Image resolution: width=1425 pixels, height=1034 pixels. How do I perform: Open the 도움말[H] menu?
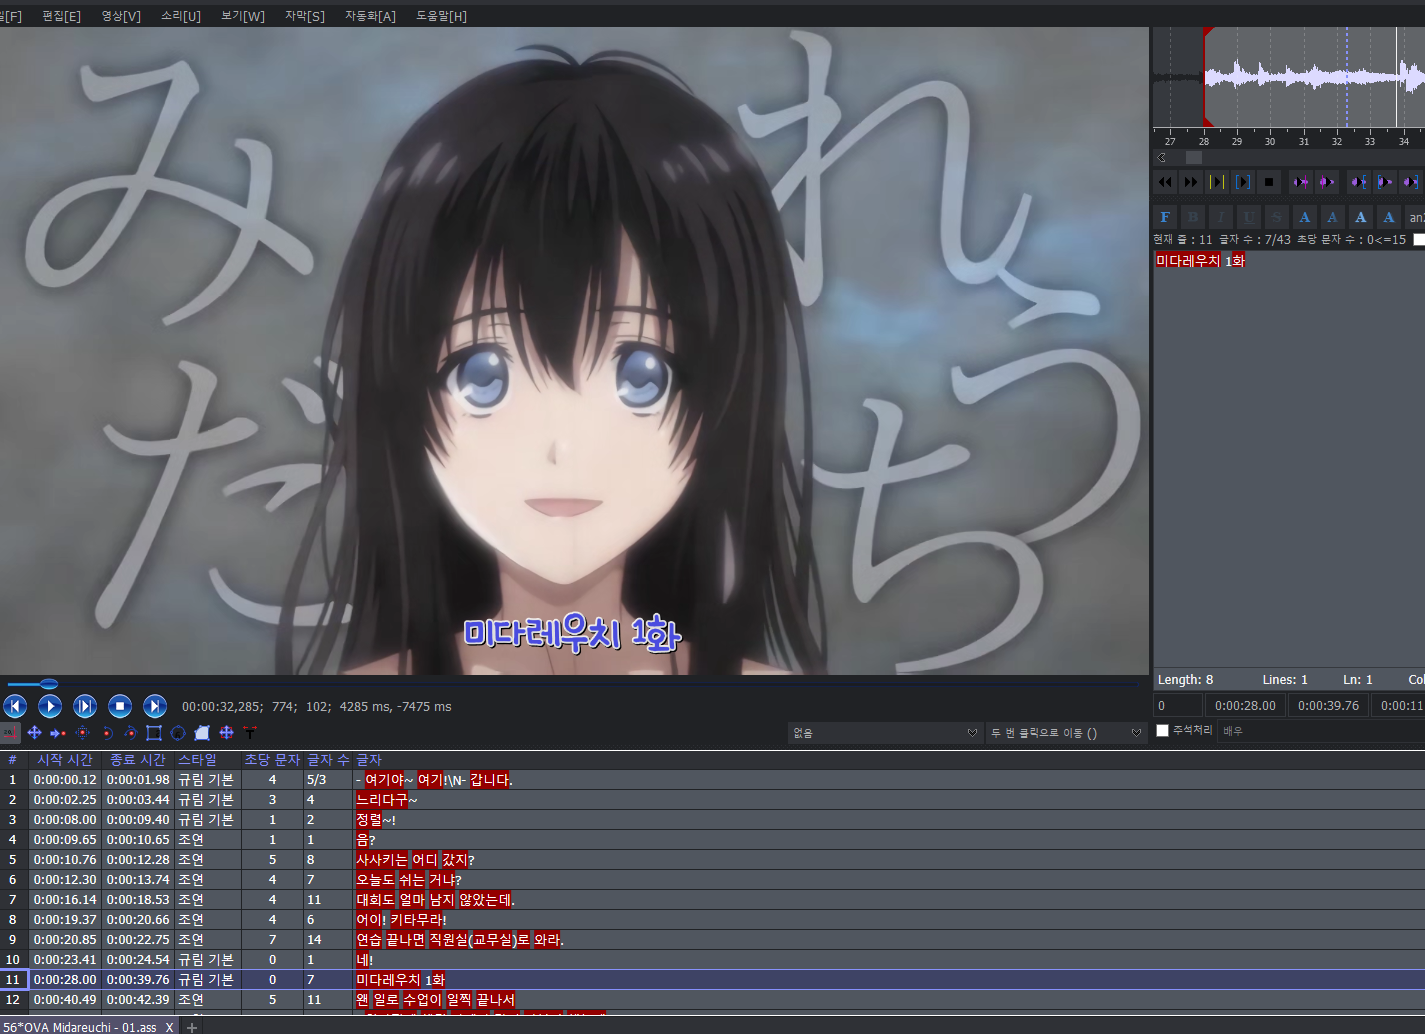tap(441, 16)
